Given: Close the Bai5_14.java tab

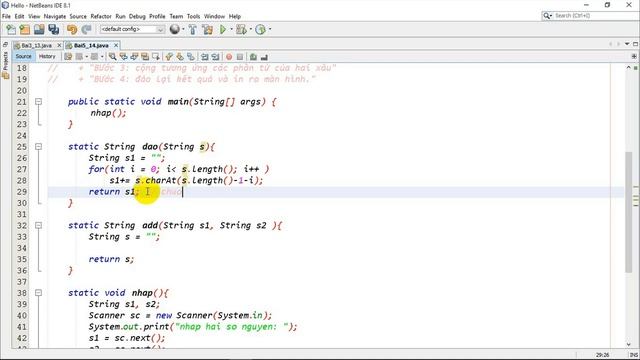Looking at the screenshot, I should 116,45.
